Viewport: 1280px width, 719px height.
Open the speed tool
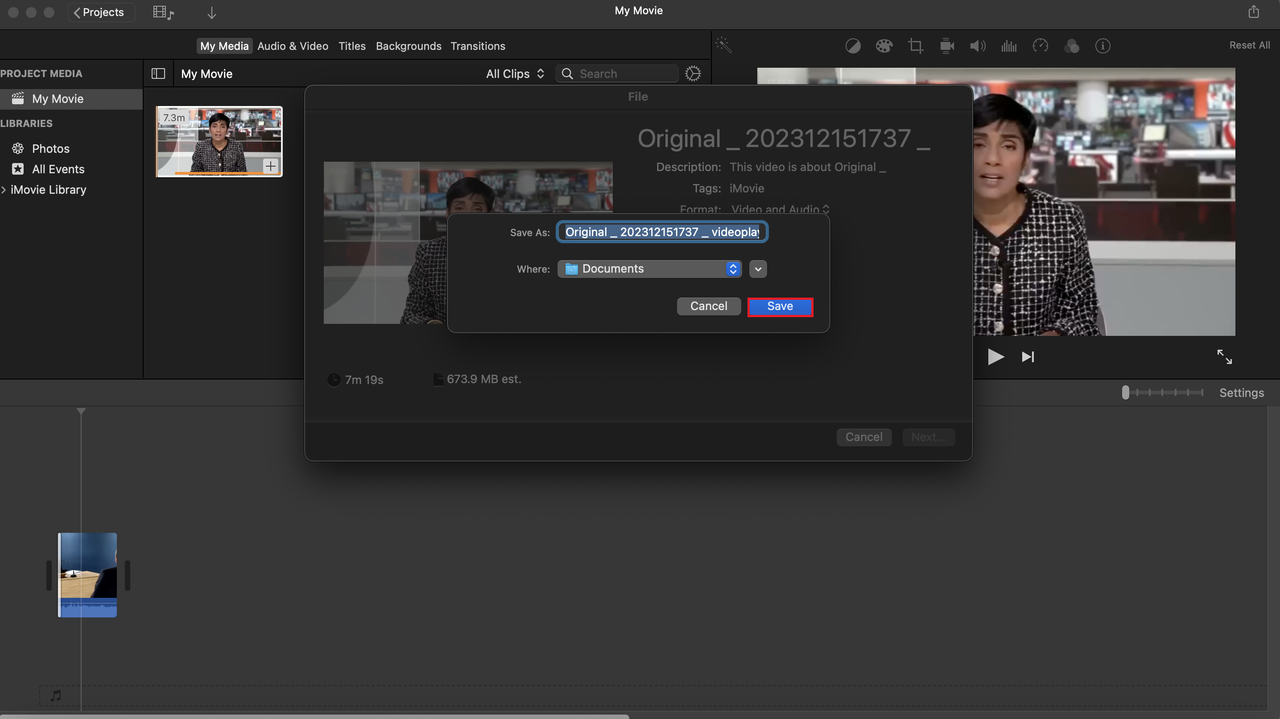pyautogui.click(x=1040, y=46)
